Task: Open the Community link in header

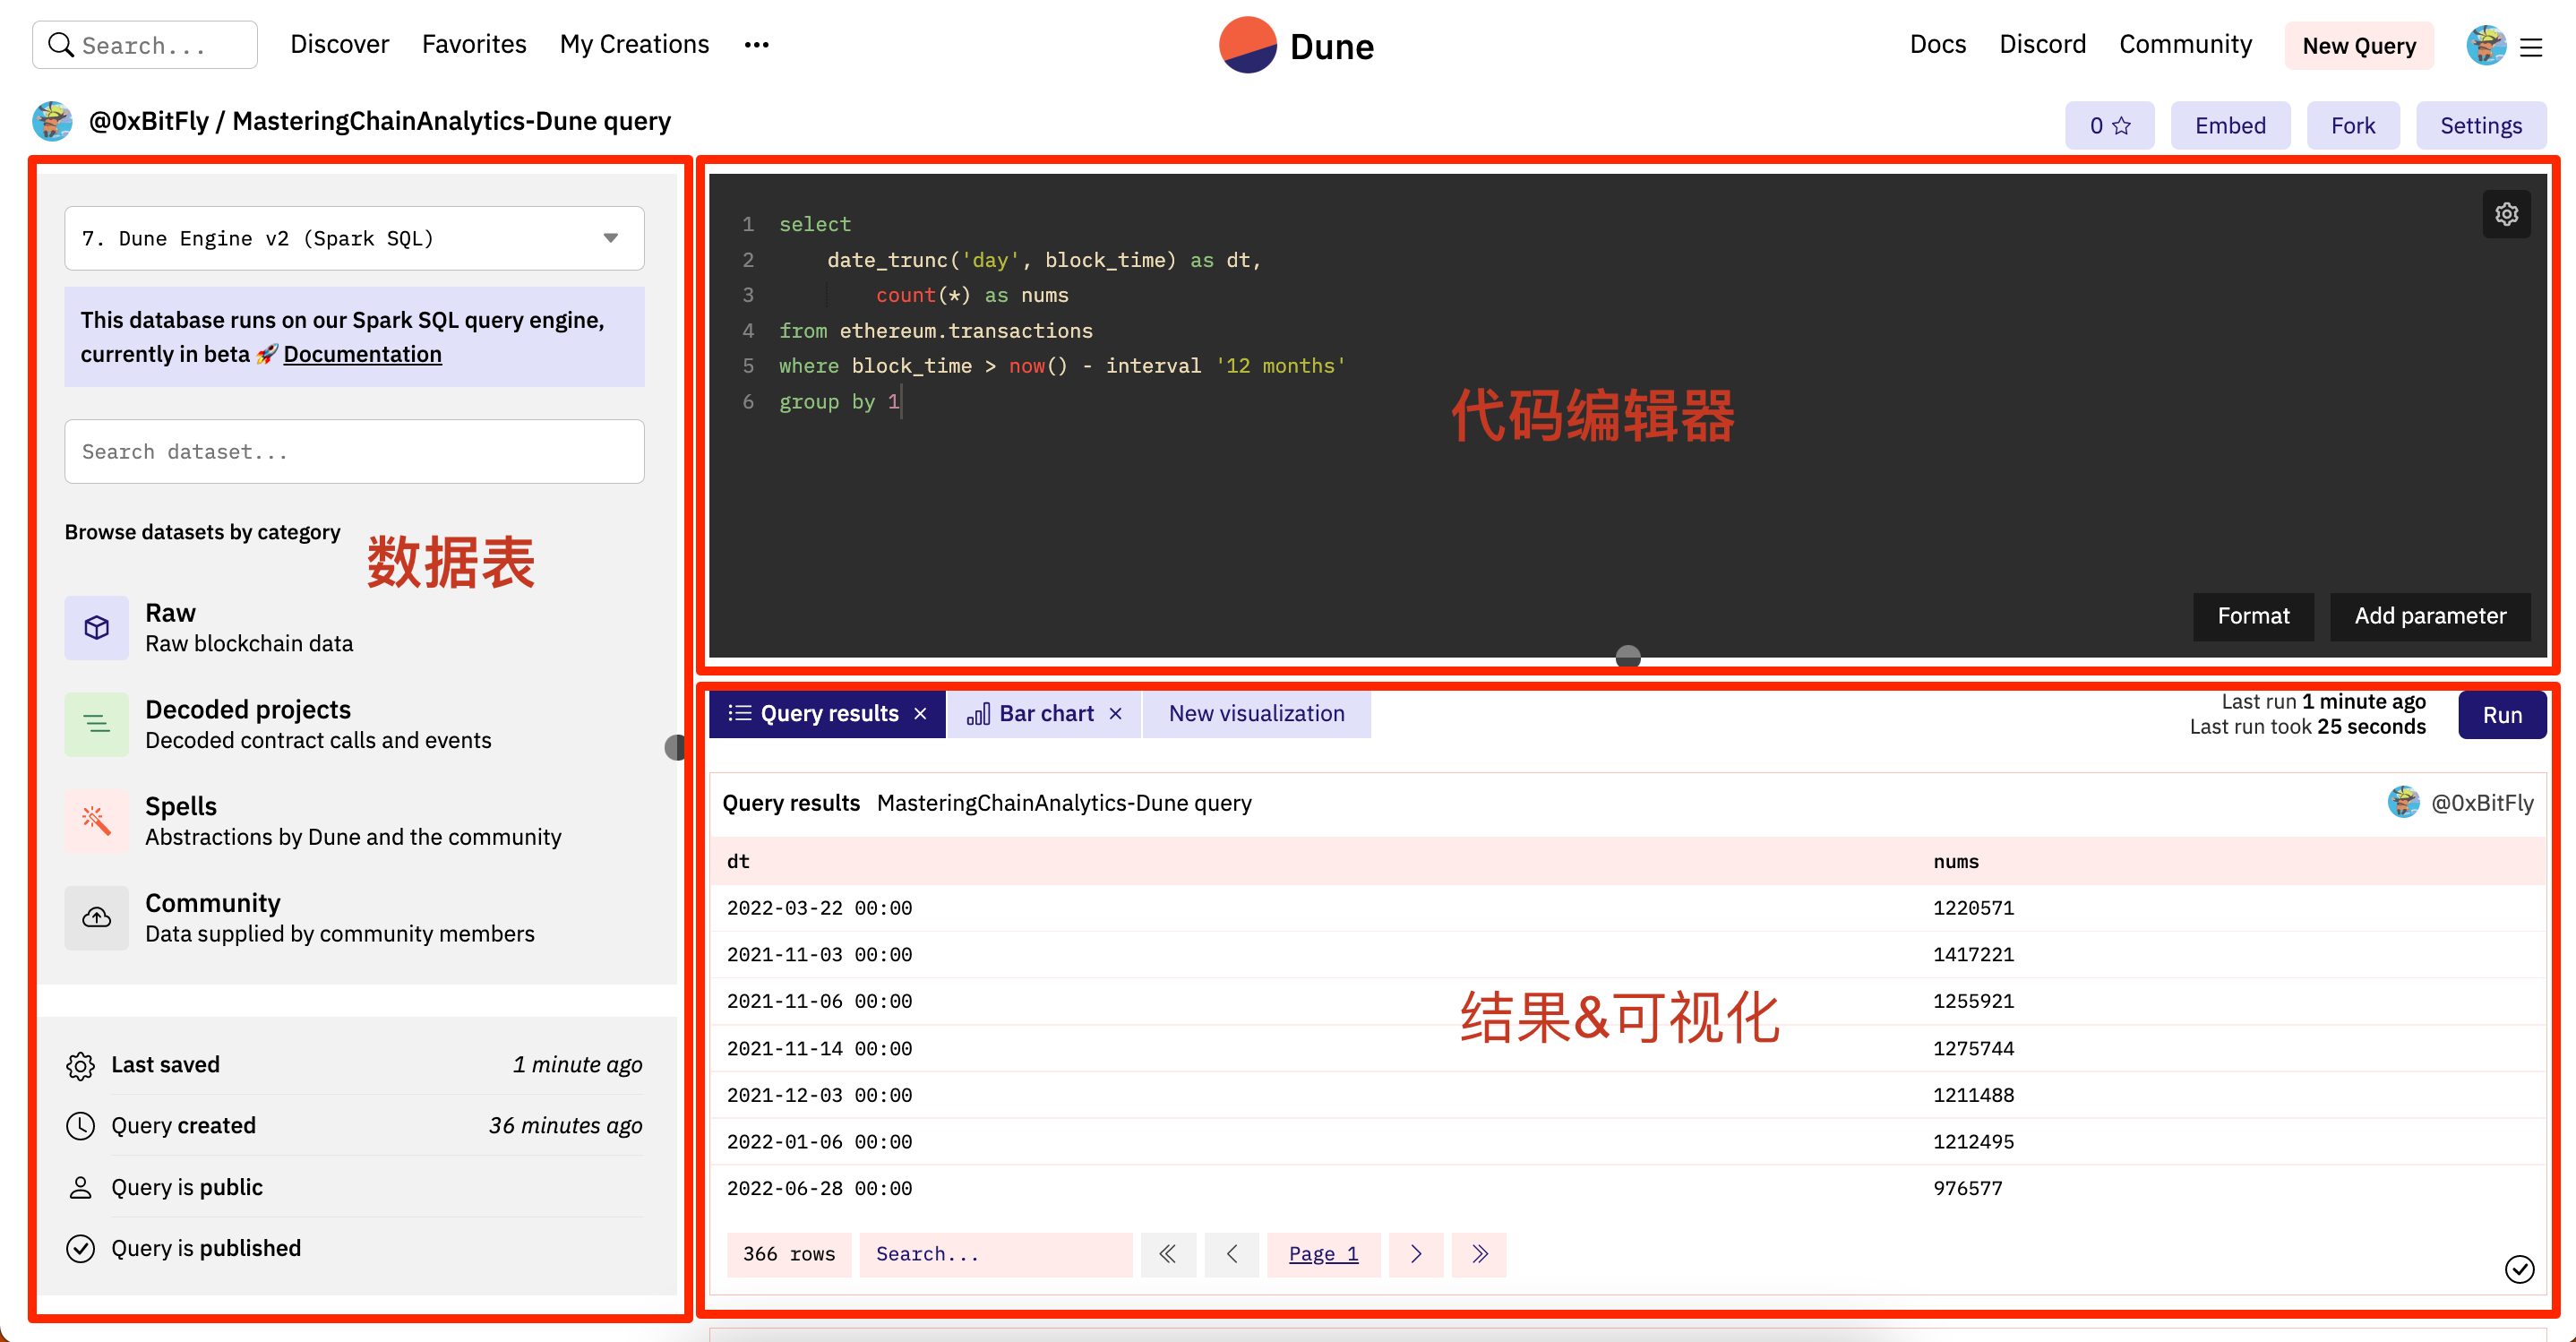Action: pyautogui.click(x=2186, y=44)
